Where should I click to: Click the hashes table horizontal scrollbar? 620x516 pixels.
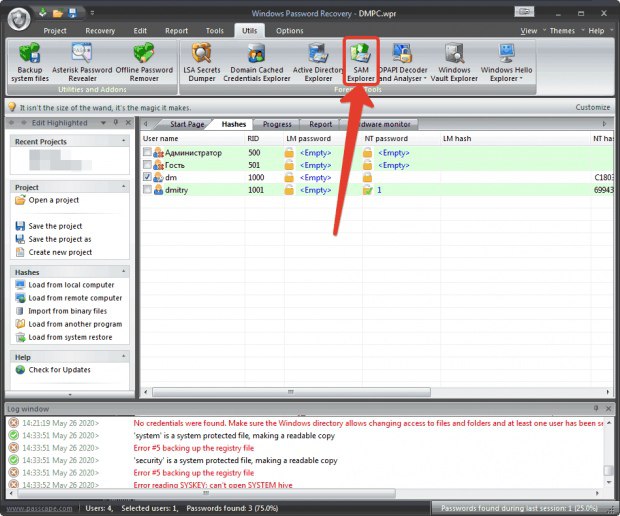tap(291, 392)
